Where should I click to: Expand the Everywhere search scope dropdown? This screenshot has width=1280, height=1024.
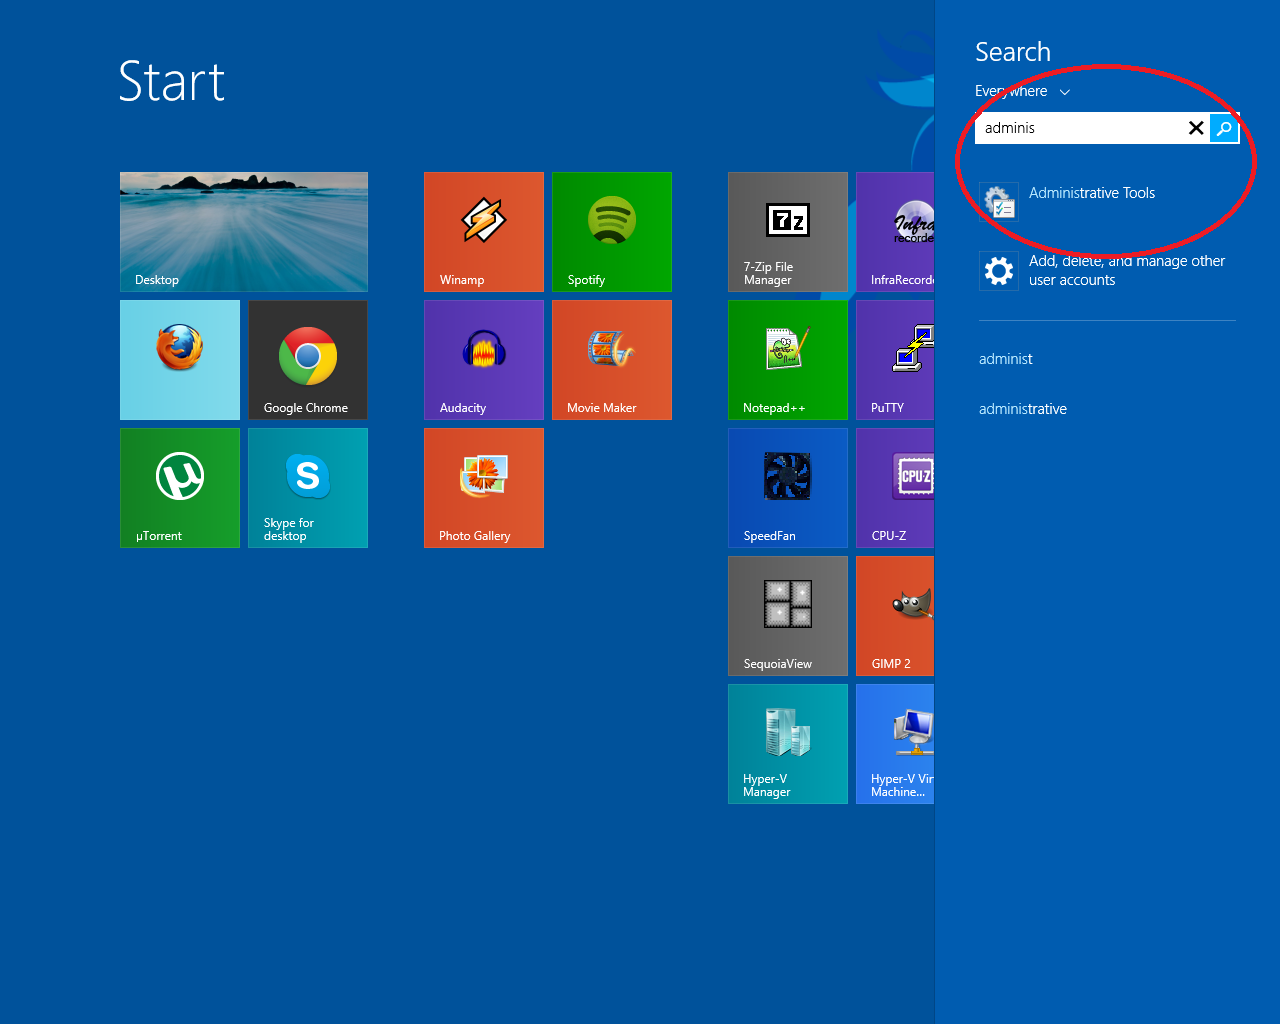tap(1023, 91)
